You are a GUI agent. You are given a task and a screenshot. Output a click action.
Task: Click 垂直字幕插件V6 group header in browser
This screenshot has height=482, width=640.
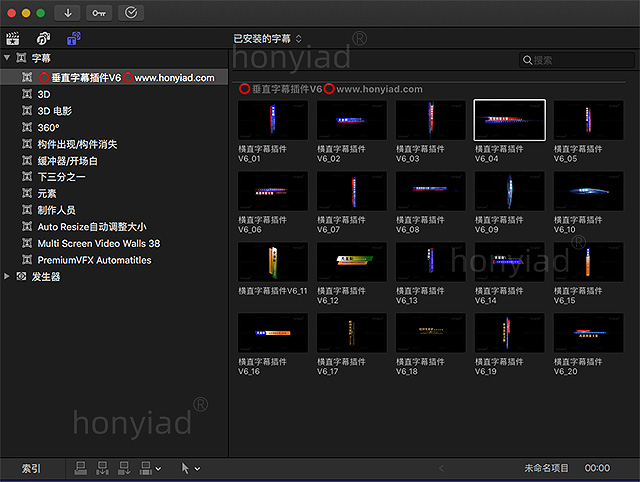[331, 89]
